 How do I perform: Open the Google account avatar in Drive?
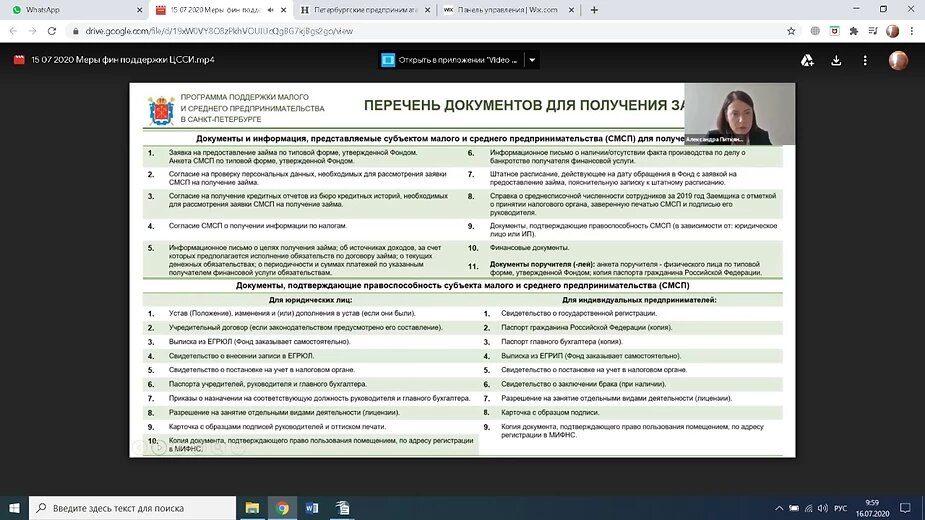(898, 60)
